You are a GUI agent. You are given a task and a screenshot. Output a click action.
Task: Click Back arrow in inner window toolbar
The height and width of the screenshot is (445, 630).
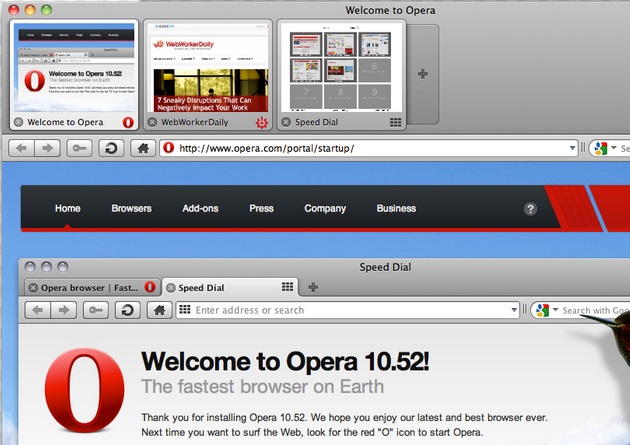38,310
